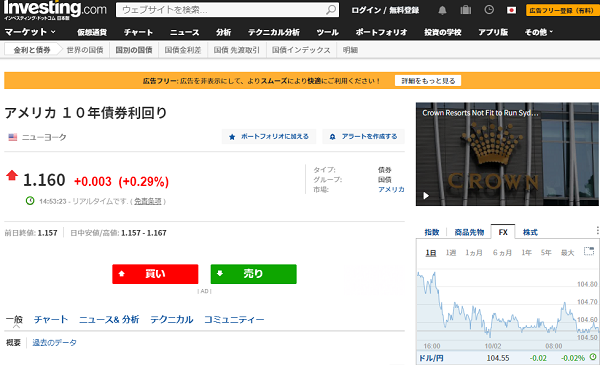
Task: Click ポートフォリオに加える button
Action: [x=269, y=137]
